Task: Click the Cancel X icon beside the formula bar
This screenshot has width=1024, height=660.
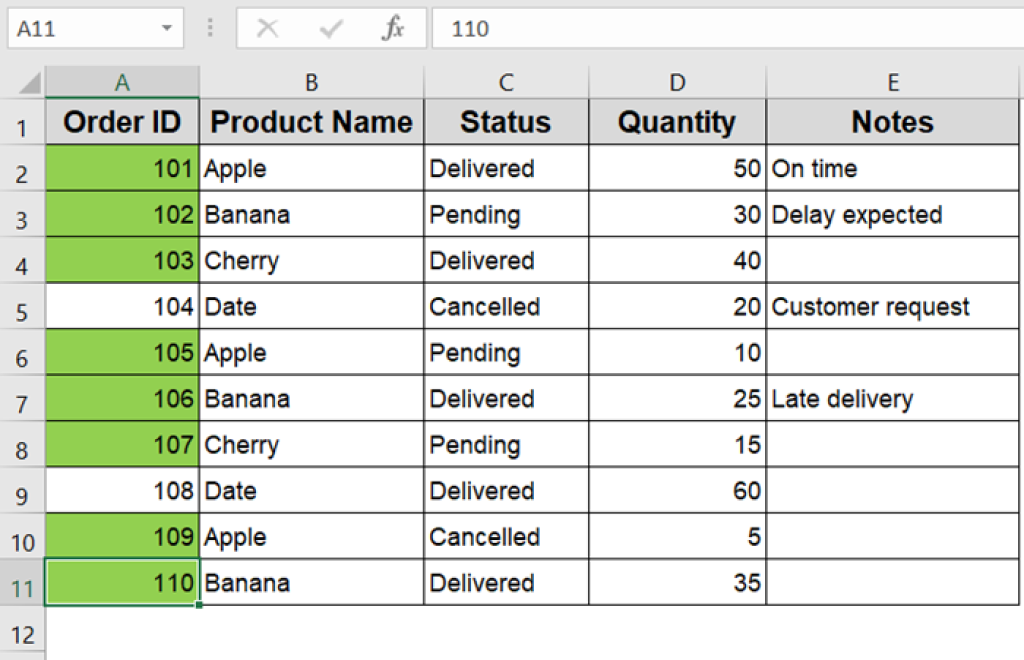Action: [268, 28]
